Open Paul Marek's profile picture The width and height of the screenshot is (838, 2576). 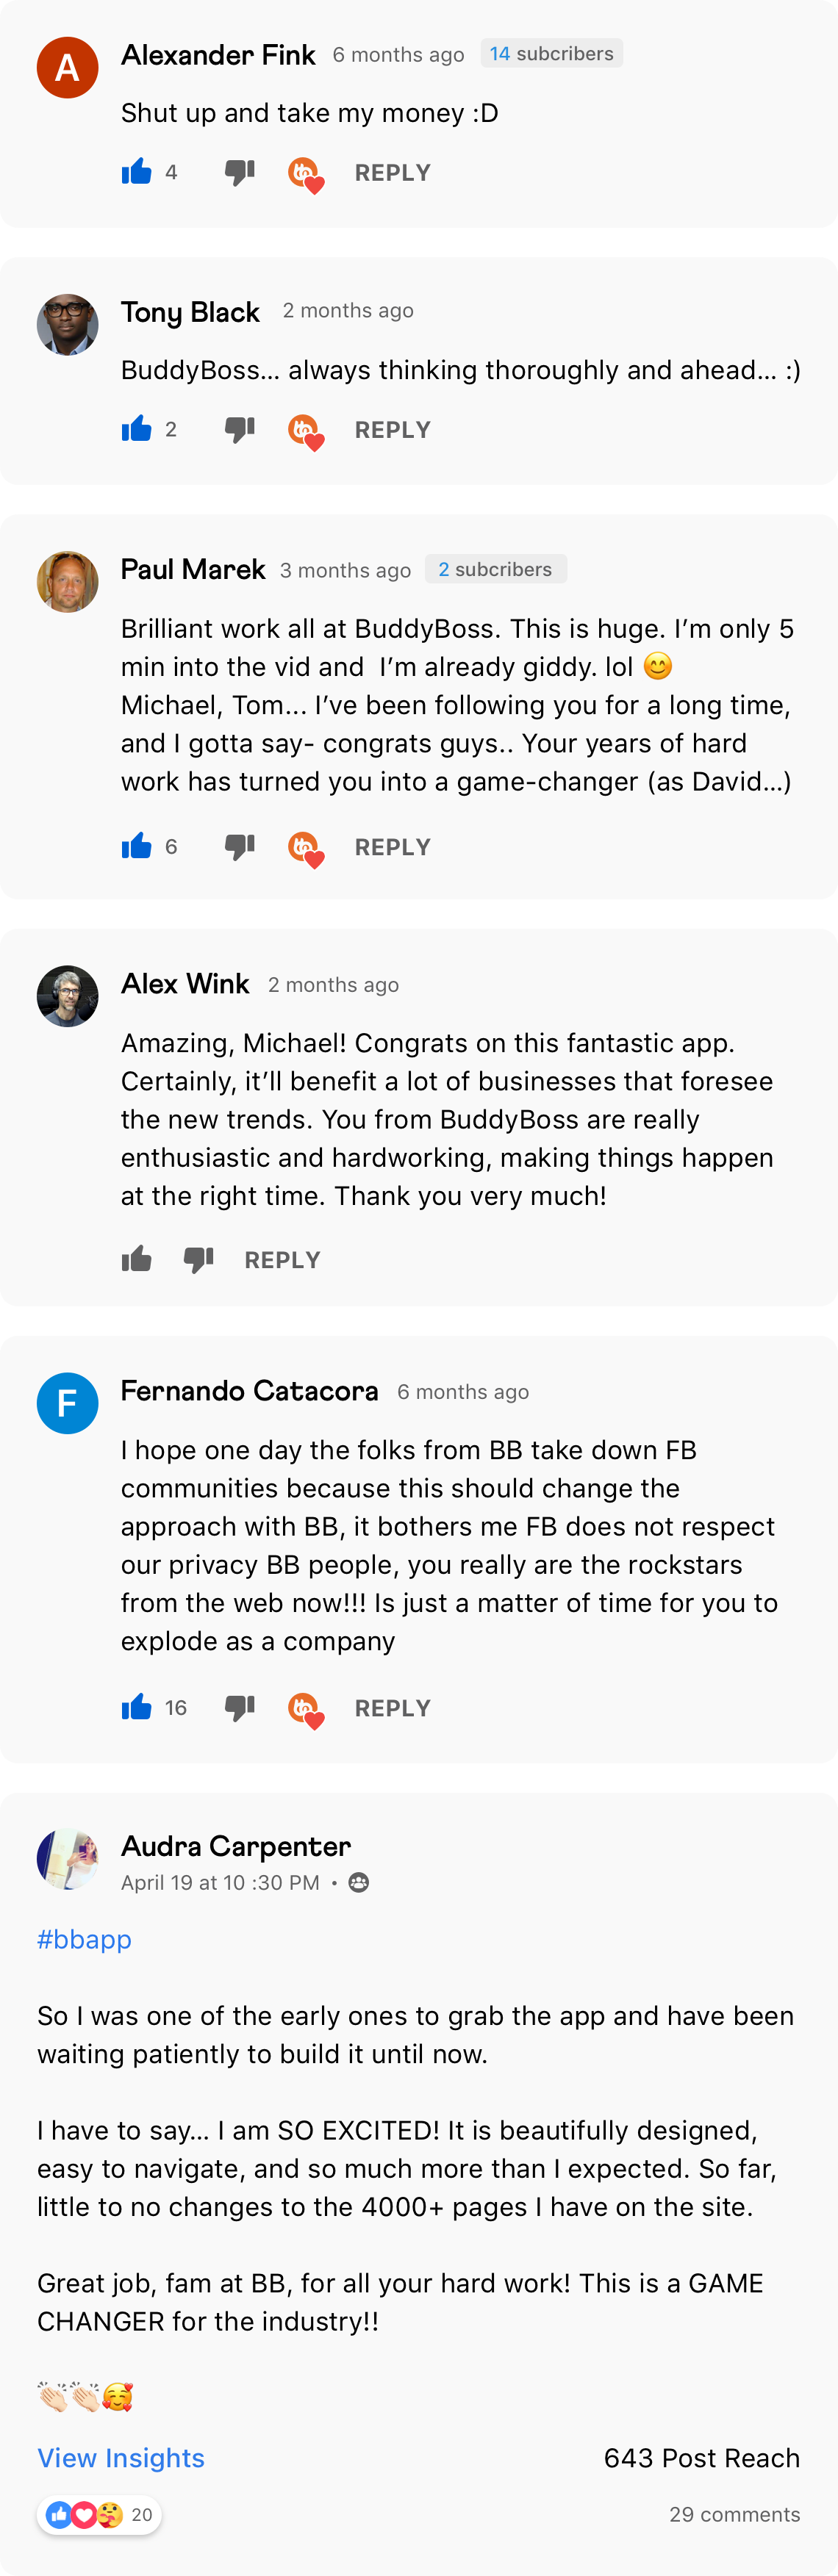tap(68, 582)
